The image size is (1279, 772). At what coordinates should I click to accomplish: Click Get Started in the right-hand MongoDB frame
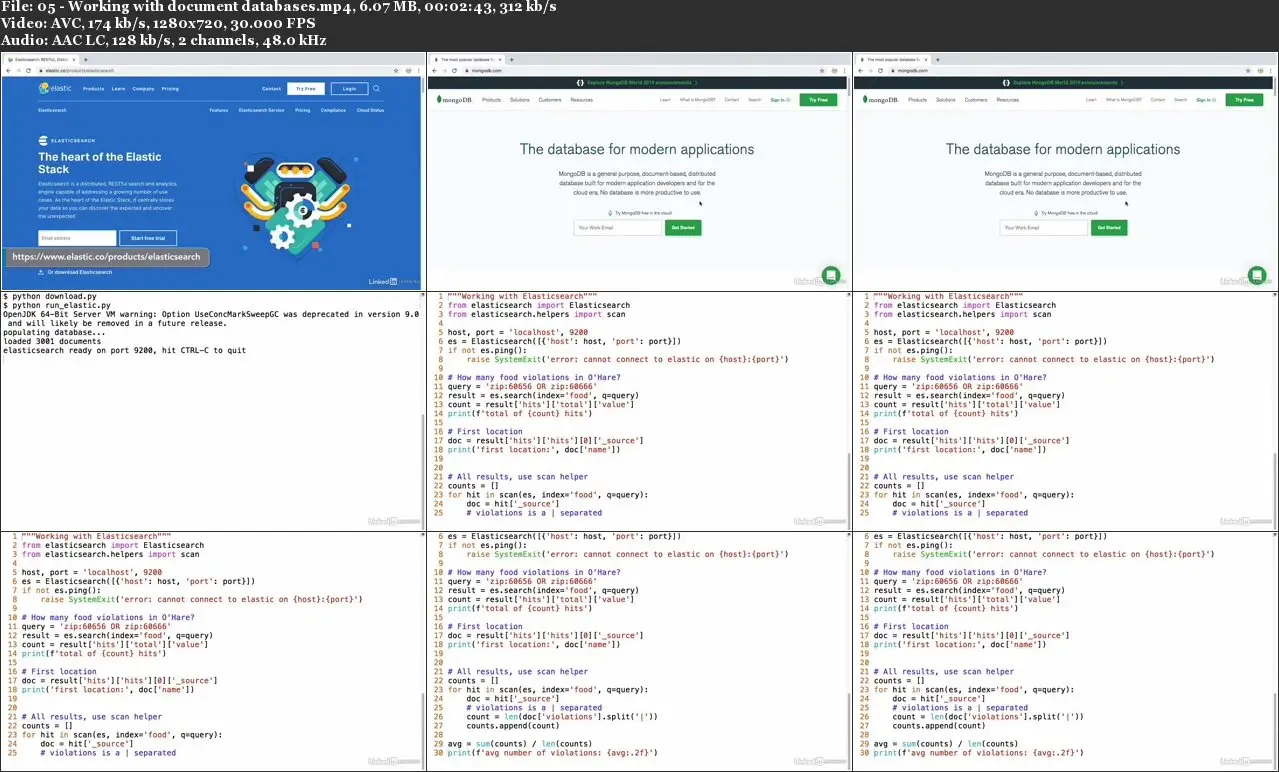tap(1109, 228)
